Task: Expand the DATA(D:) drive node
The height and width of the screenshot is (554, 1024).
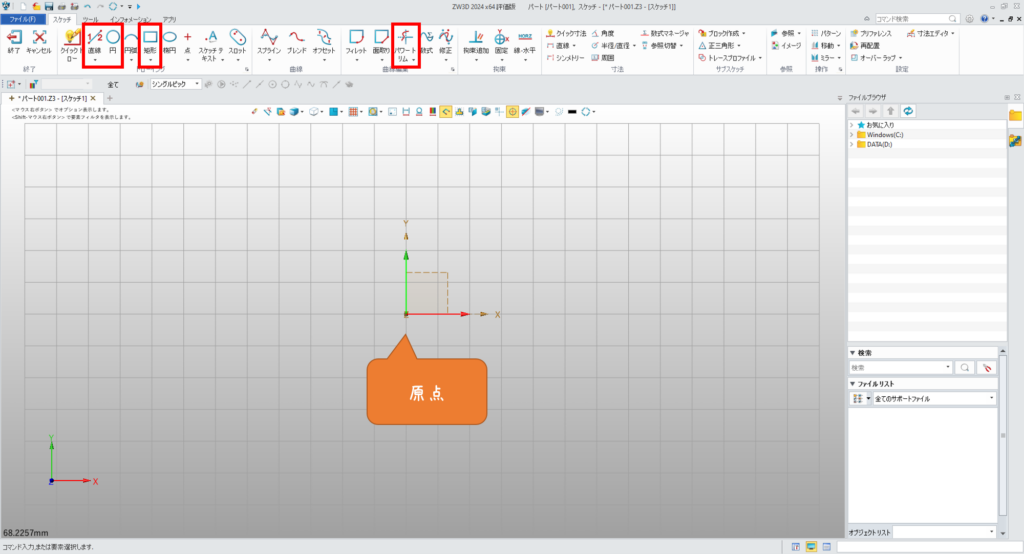Action: tap(851, 145)
